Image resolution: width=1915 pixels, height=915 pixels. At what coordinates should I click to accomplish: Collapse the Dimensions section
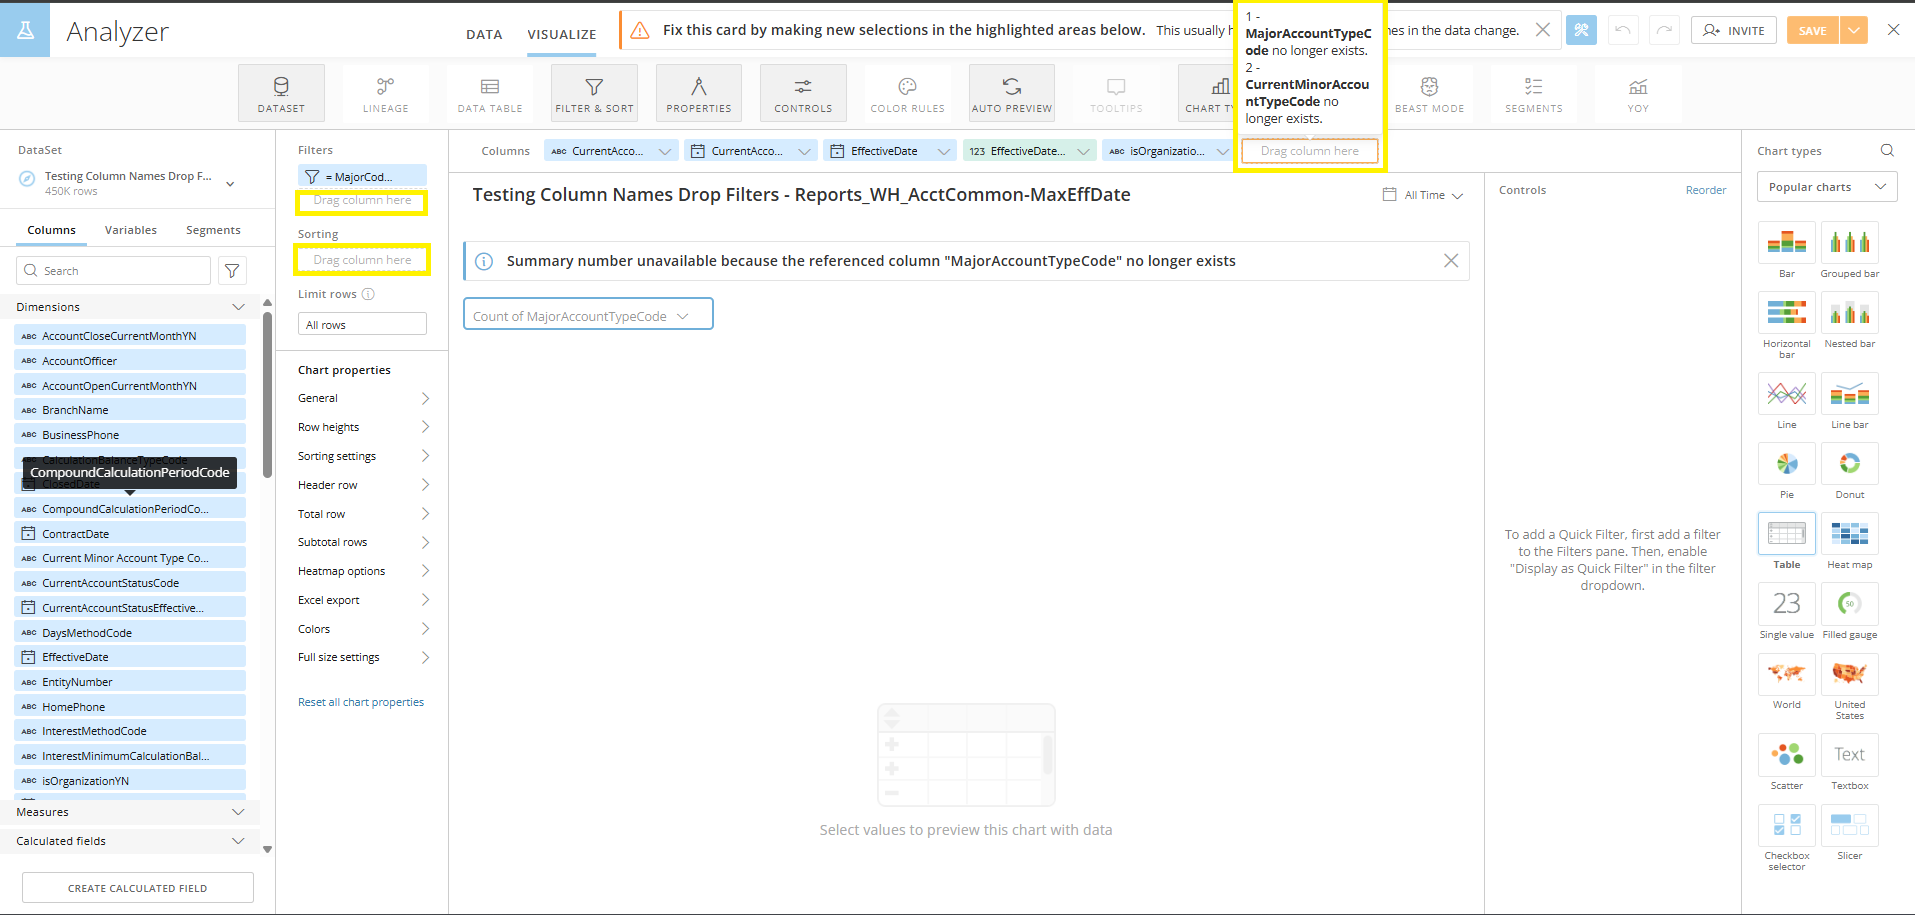pyautogui.click(x=238, y=307)
